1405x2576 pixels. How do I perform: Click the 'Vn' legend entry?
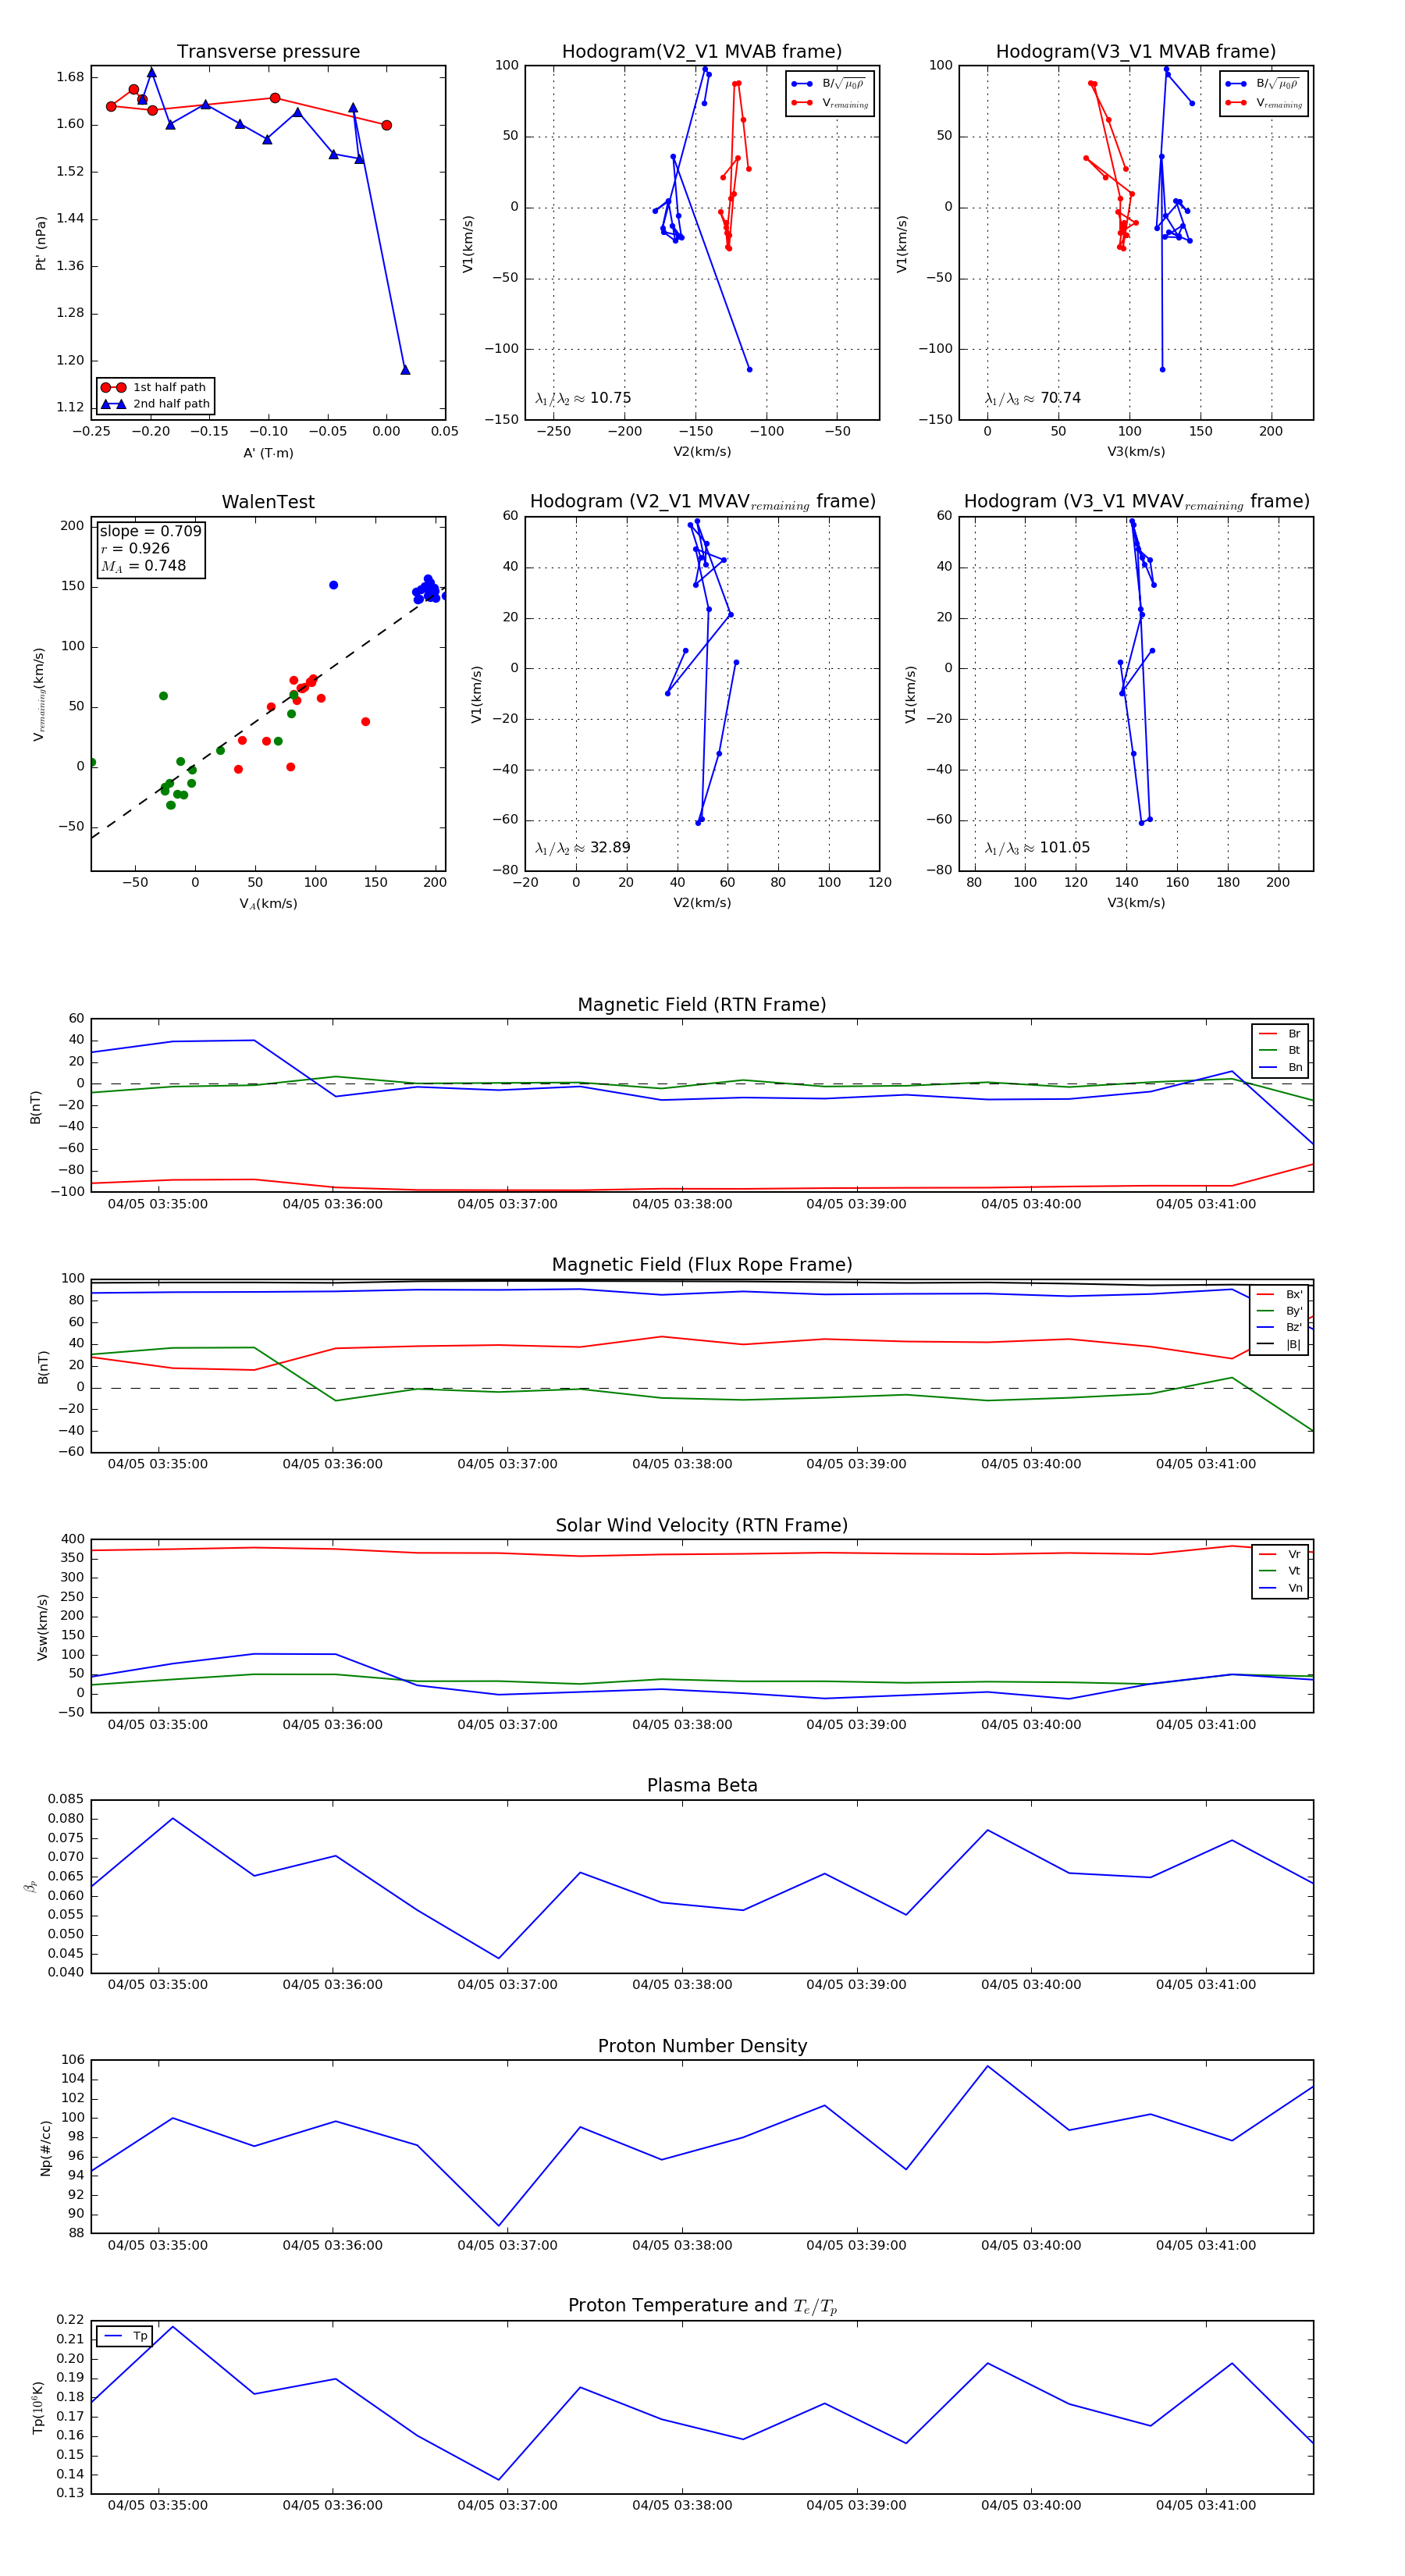tap(1280, 1588)
